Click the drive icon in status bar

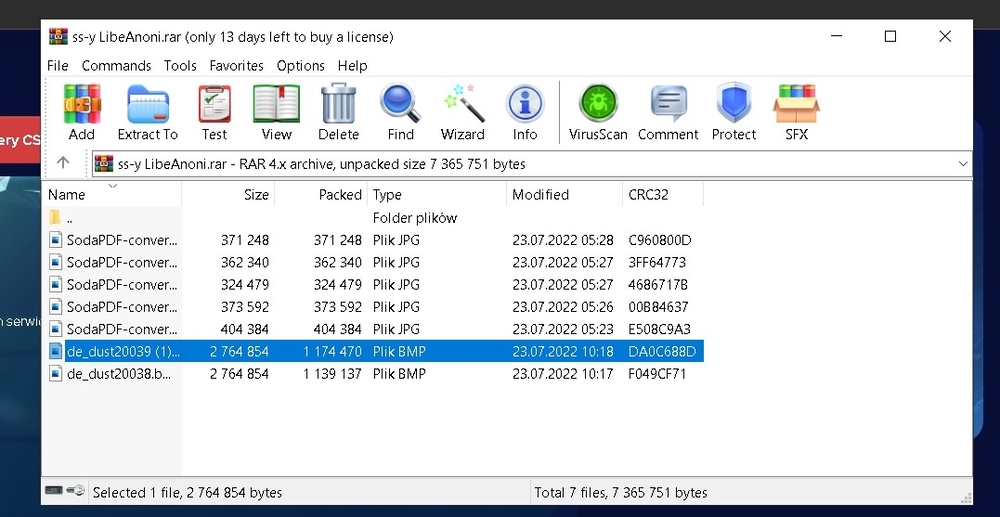54,491
